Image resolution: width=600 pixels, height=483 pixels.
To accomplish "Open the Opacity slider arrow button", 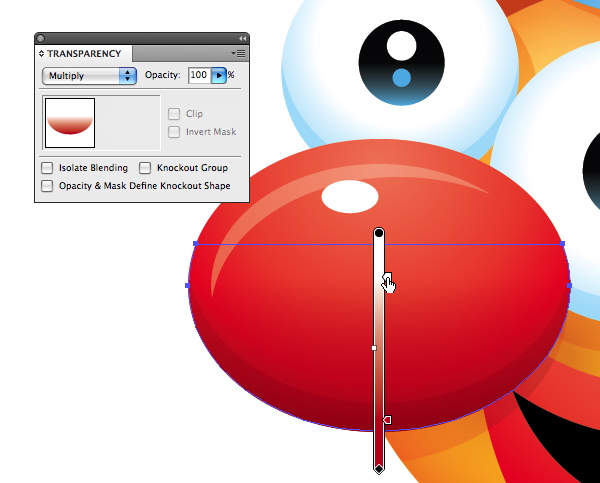I will tap(219, 75).
